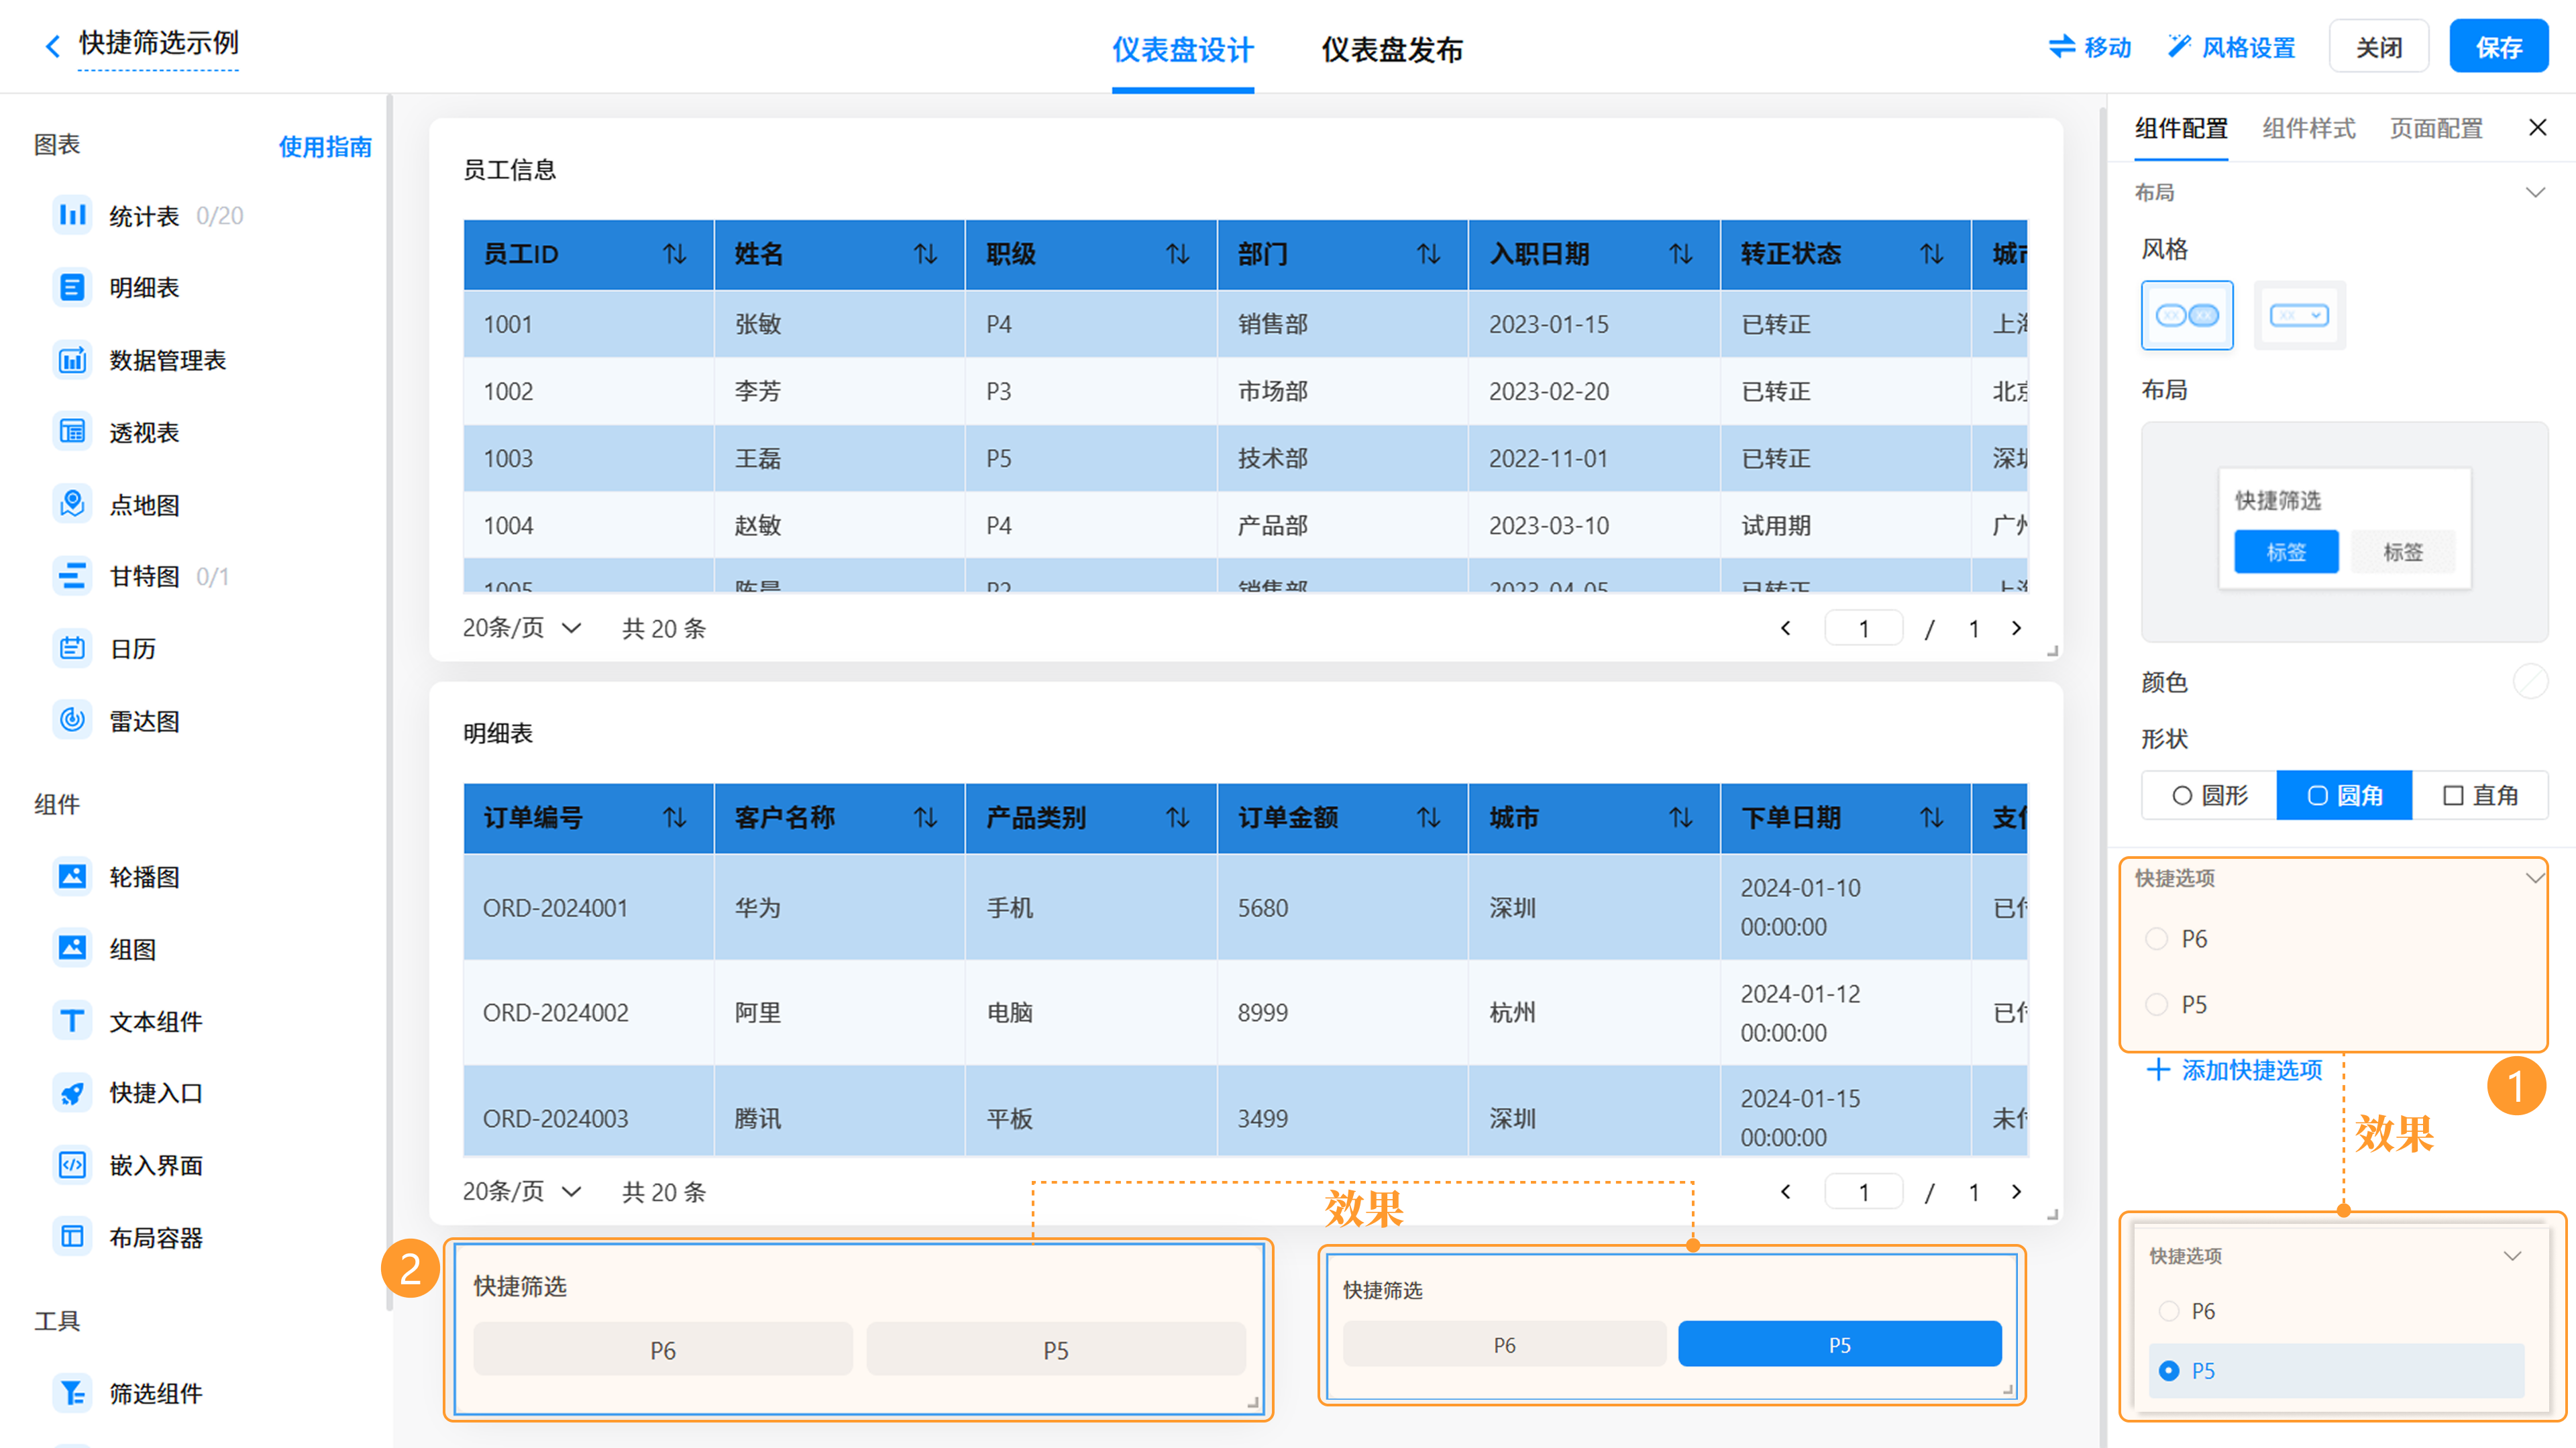The image size is (2576, 1448).
Task: Go to previous page in 员工信息 table
Action: click(x=1786, y=628)
